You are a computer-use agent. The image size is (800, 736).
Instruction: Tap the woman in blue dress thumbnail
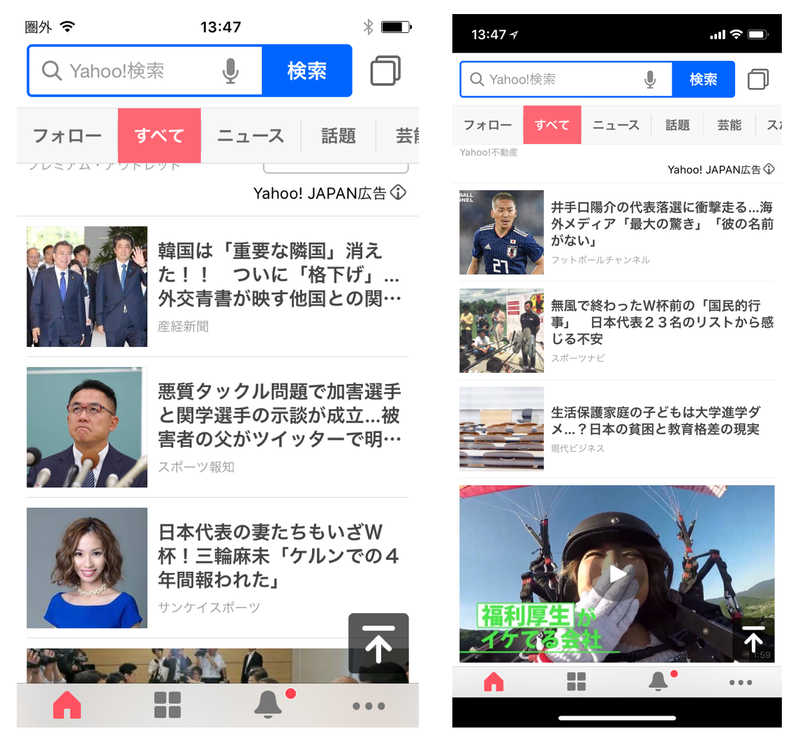87,568
